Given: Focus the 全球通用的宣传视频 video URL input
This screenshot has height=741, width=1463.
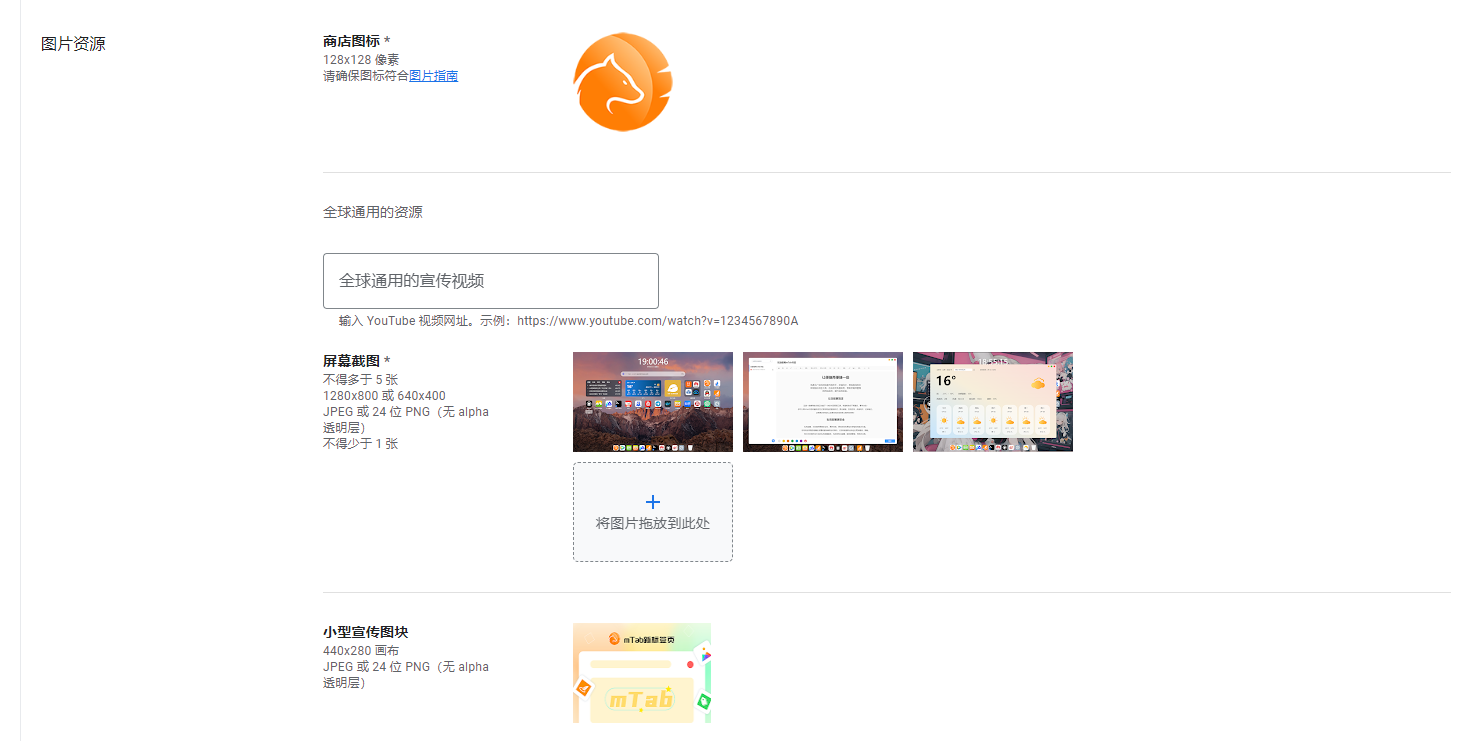Looking at the screenshot, I should click(490, 281).
